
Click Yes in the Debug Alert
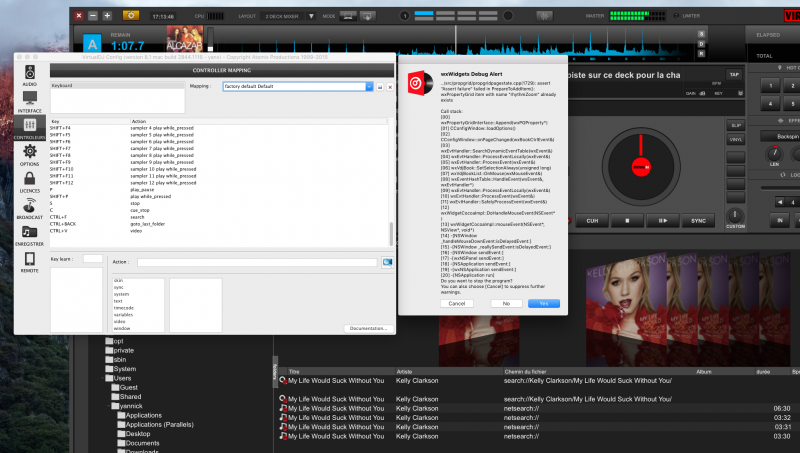[544, 304]
